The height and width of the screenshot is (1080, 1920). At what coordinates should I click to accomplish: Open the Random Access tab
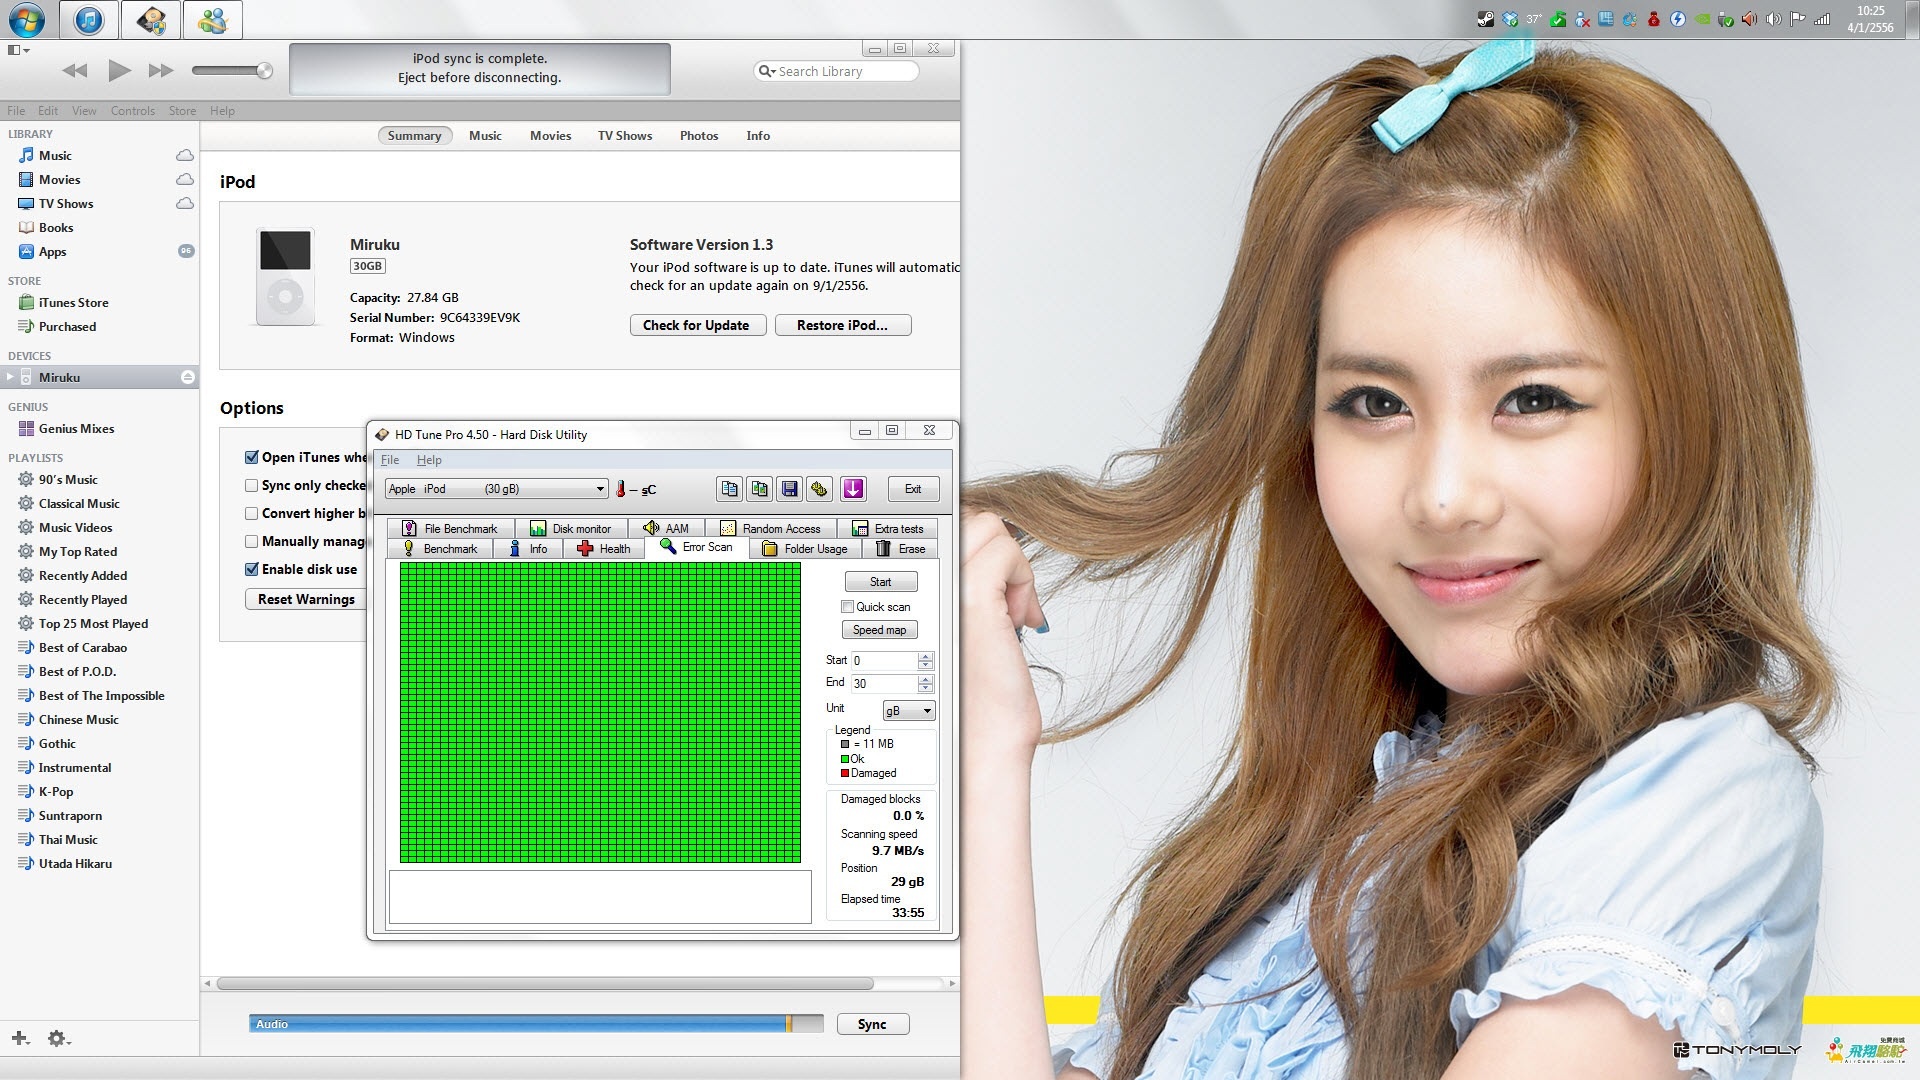[x=770, y=529]
